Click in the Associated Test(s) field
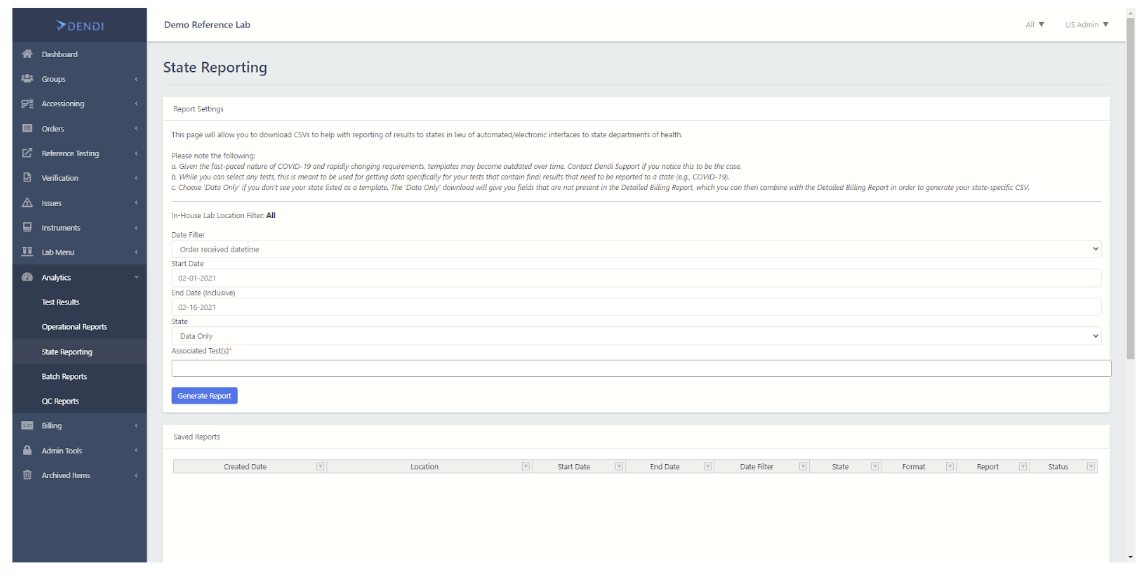This screenshot has width=1146, height=576. 640,368
